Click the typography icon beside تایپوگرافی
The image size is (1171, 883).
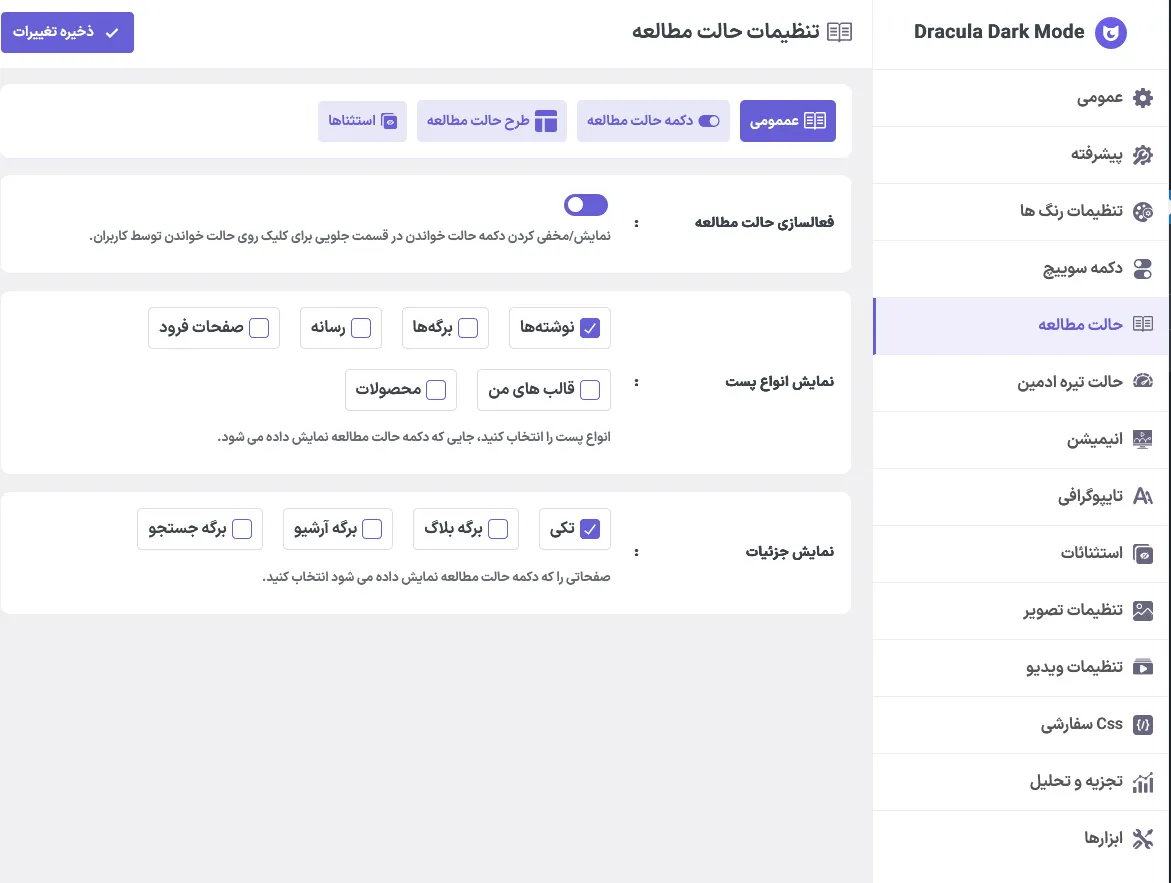(x=1143, y=496)
